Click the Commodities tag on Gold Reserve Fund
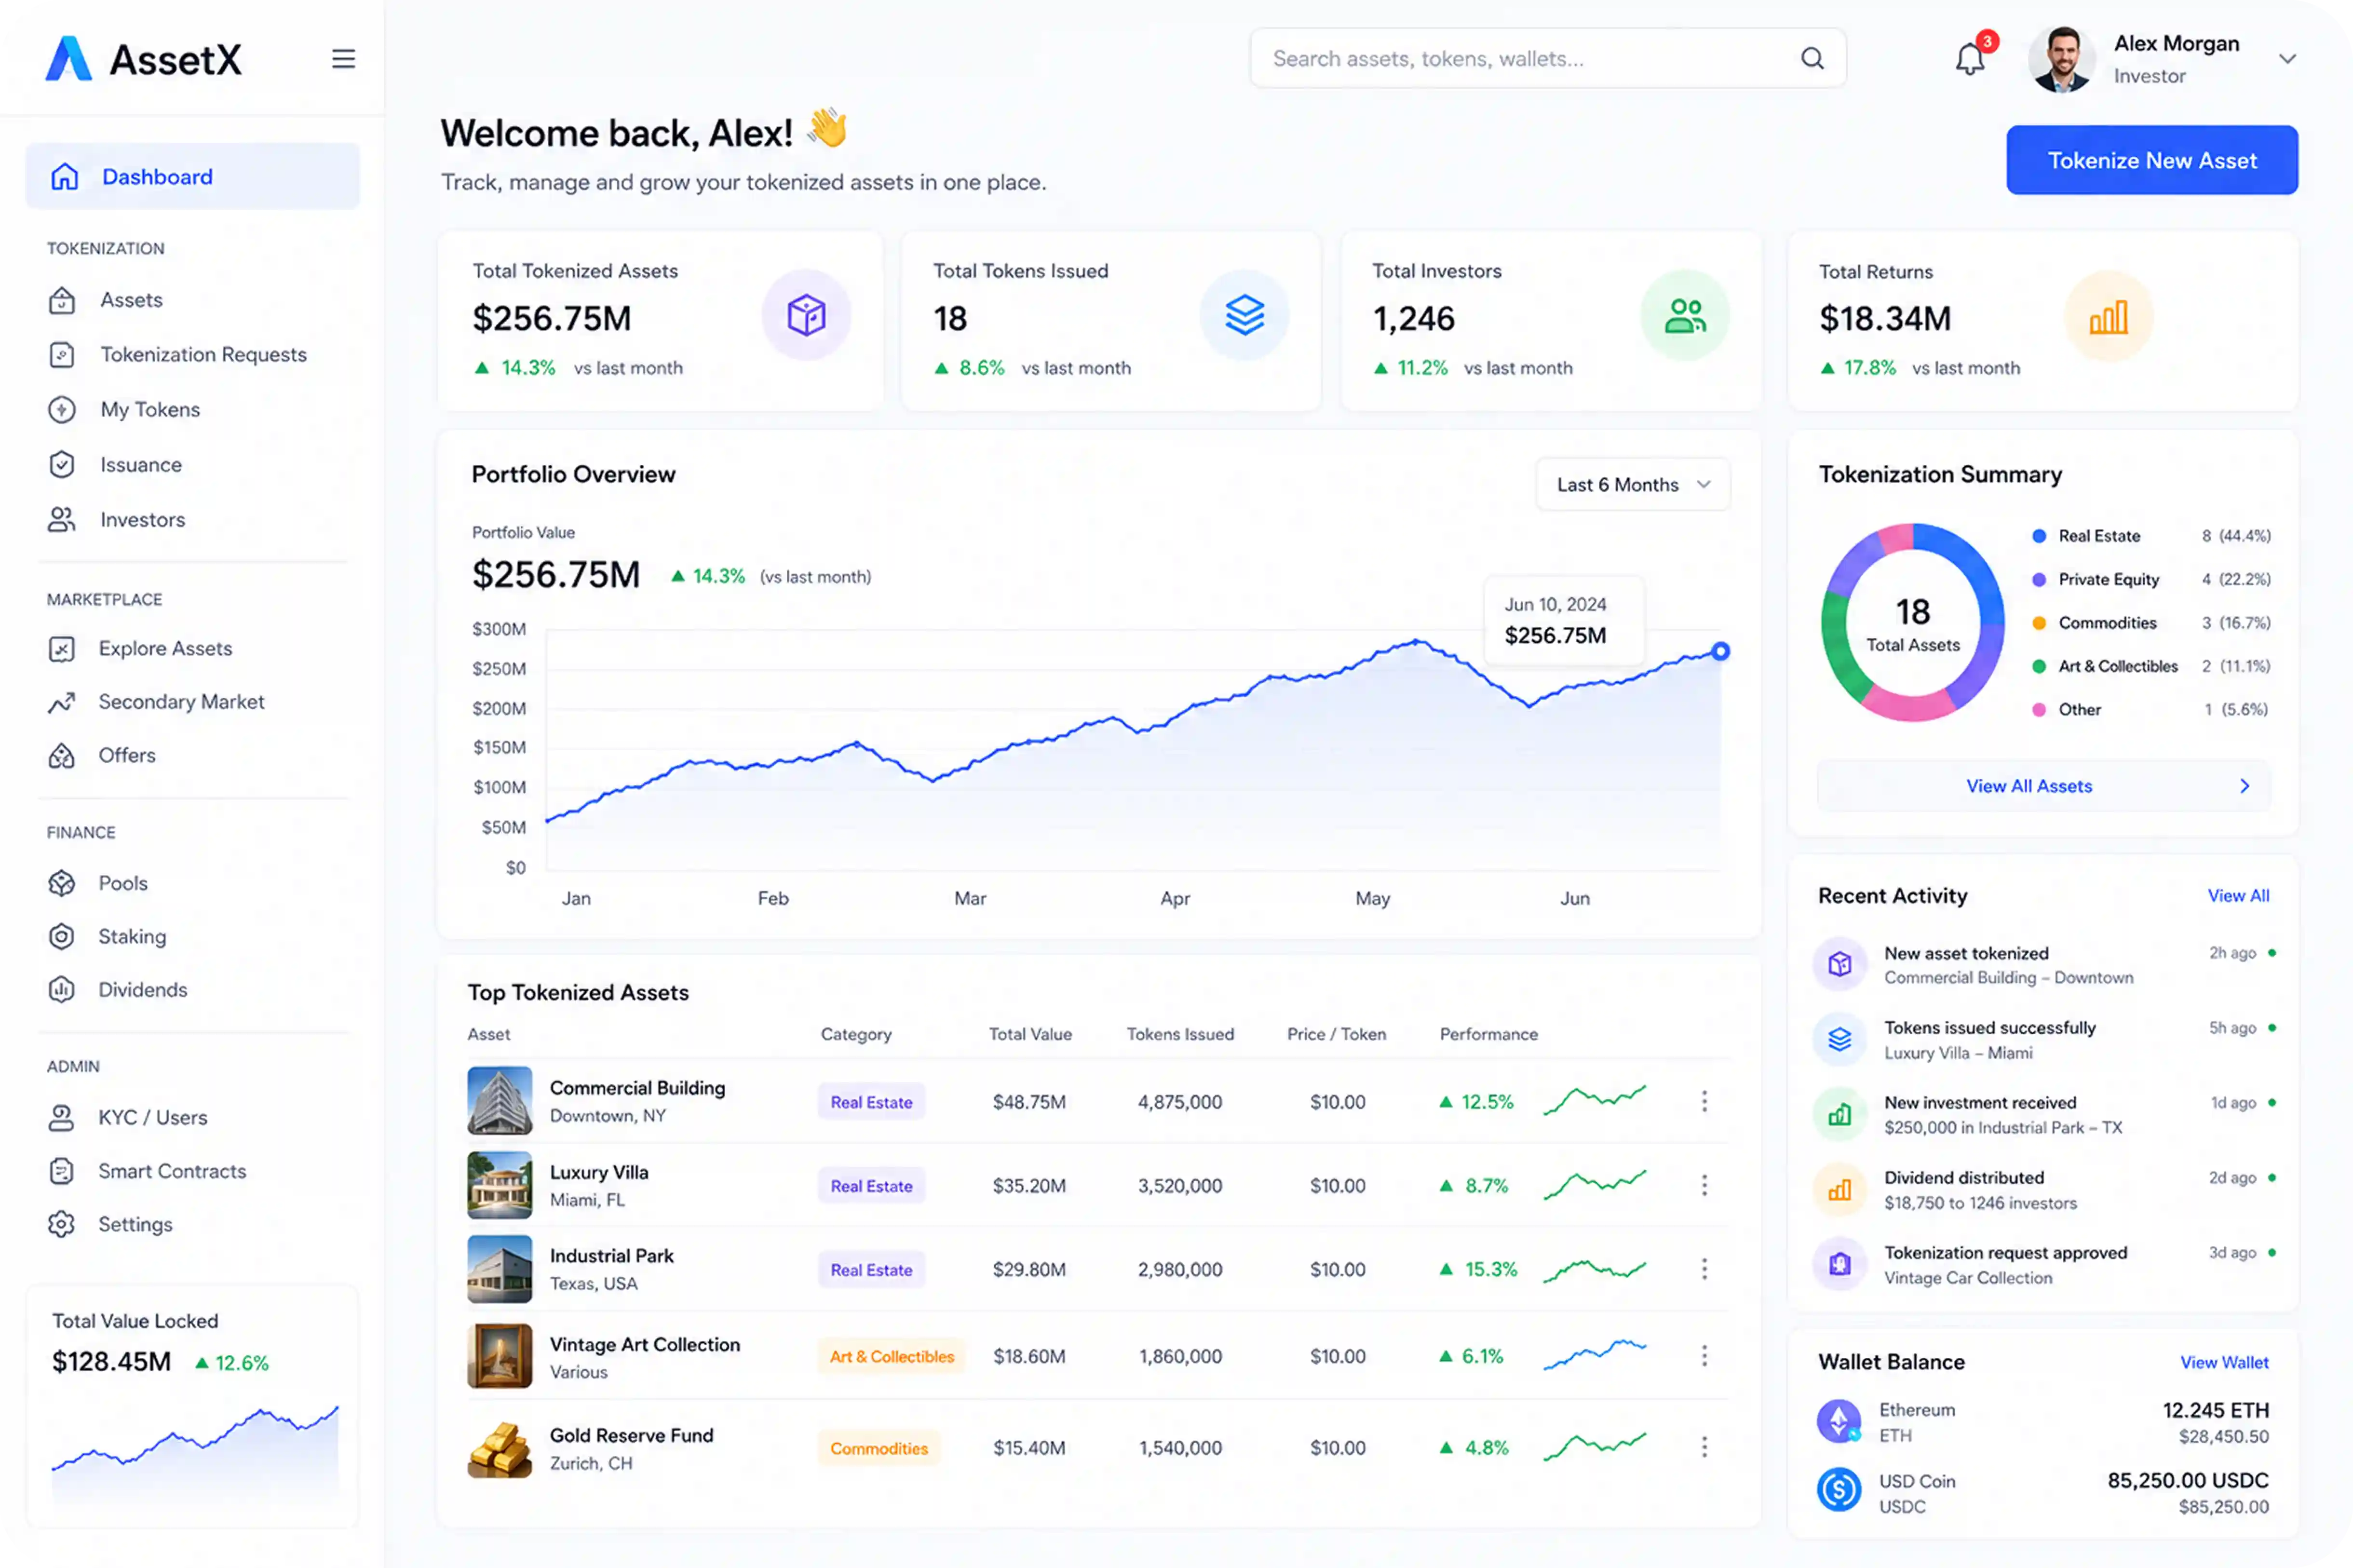Image resolution: width=2353 pixels, height=1568 pixels. coord(878,1449)
